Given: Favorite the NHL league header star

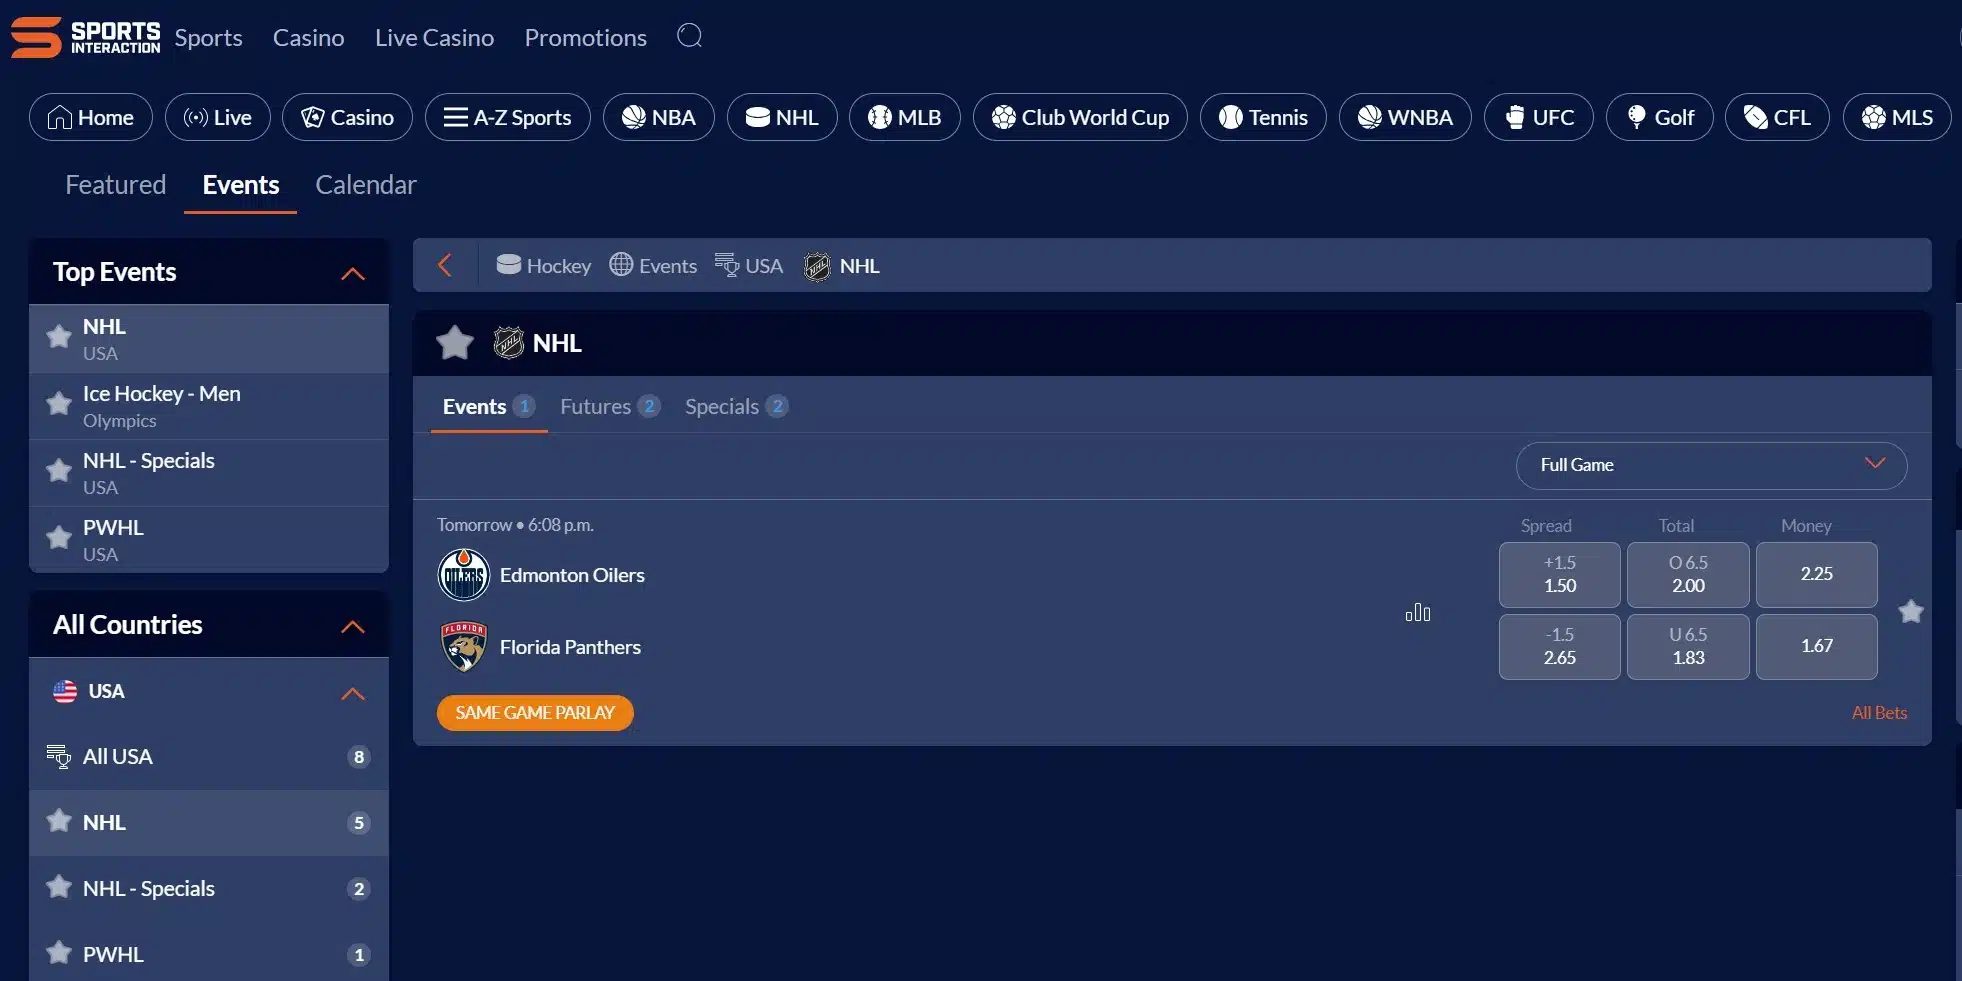Looking at the screenshot, I should [455, 343].
